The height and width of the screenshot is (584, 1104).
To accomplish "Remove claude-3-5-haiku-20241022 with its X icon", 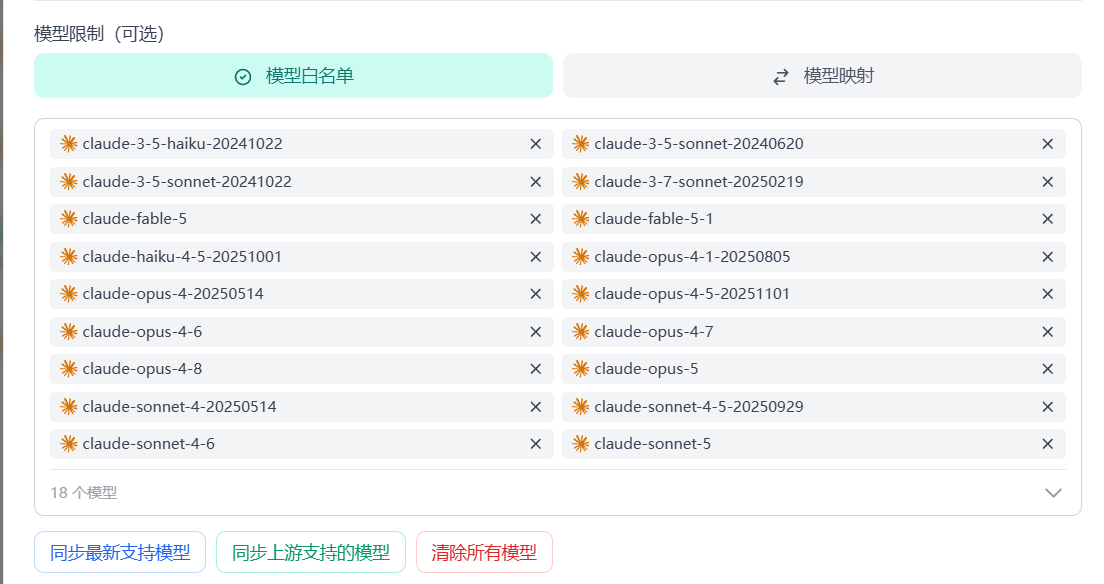I will (x=536, y=144).
